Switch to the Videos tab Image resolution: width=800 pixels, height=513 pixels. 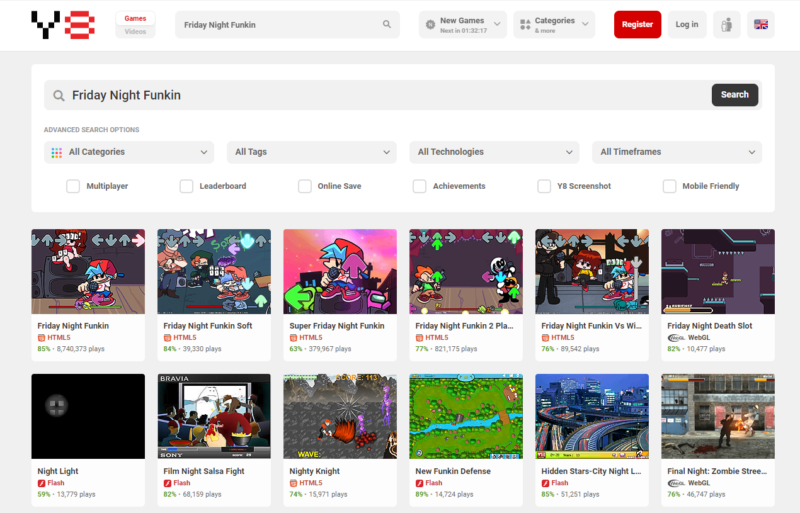tap(135, 32)
